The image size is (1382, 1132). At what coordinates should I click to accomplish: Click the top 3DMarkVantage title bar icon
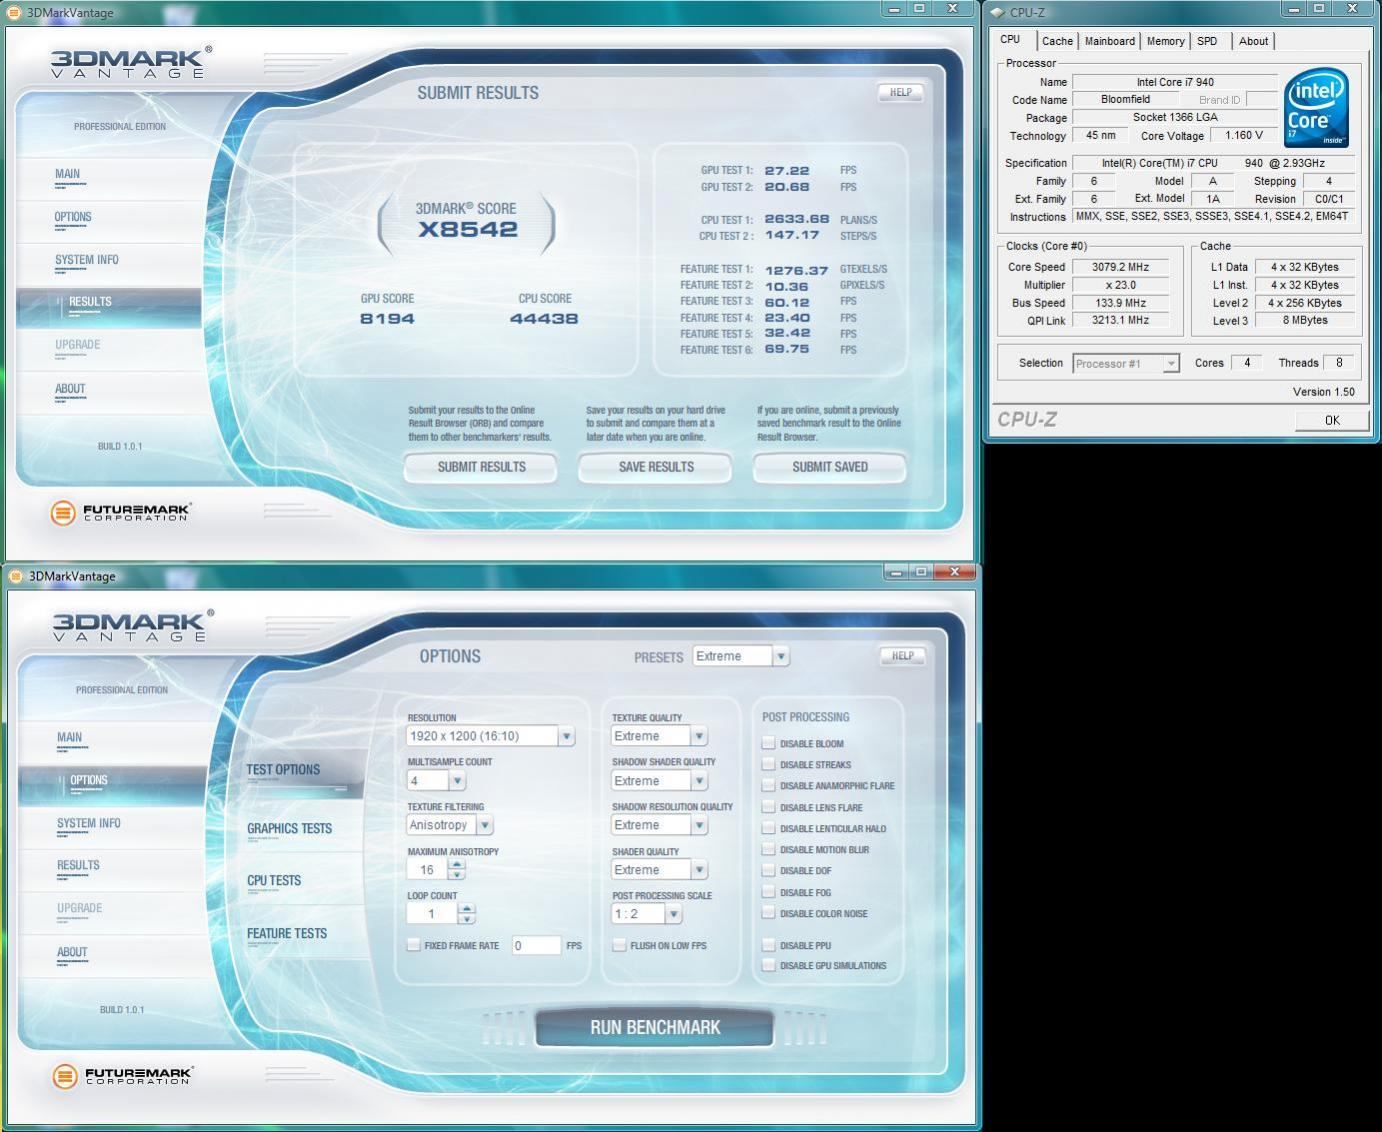tap(14, 12)
